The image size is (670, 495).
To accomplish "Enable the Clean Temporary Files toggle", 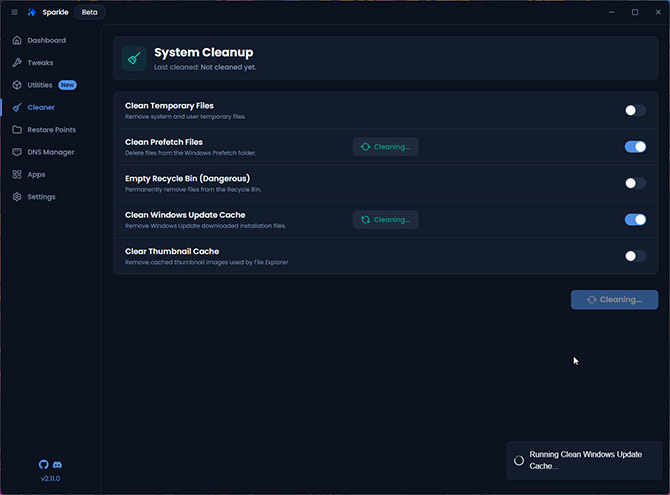I will (x=635, y=110).
